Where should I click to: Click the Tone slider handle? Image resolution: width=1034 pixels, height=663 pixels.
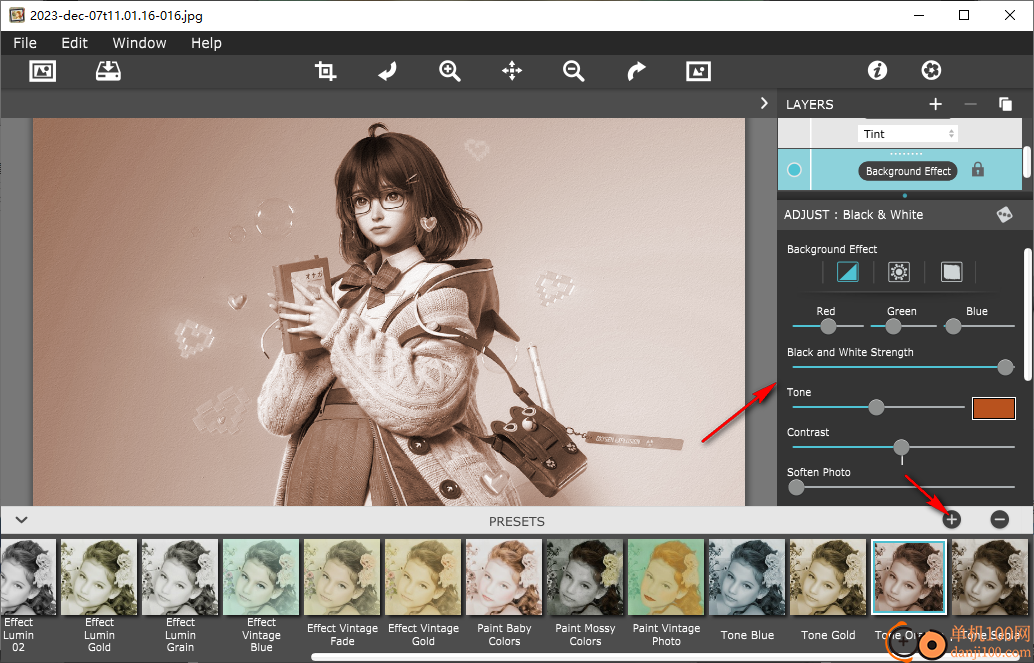(876, 407)
